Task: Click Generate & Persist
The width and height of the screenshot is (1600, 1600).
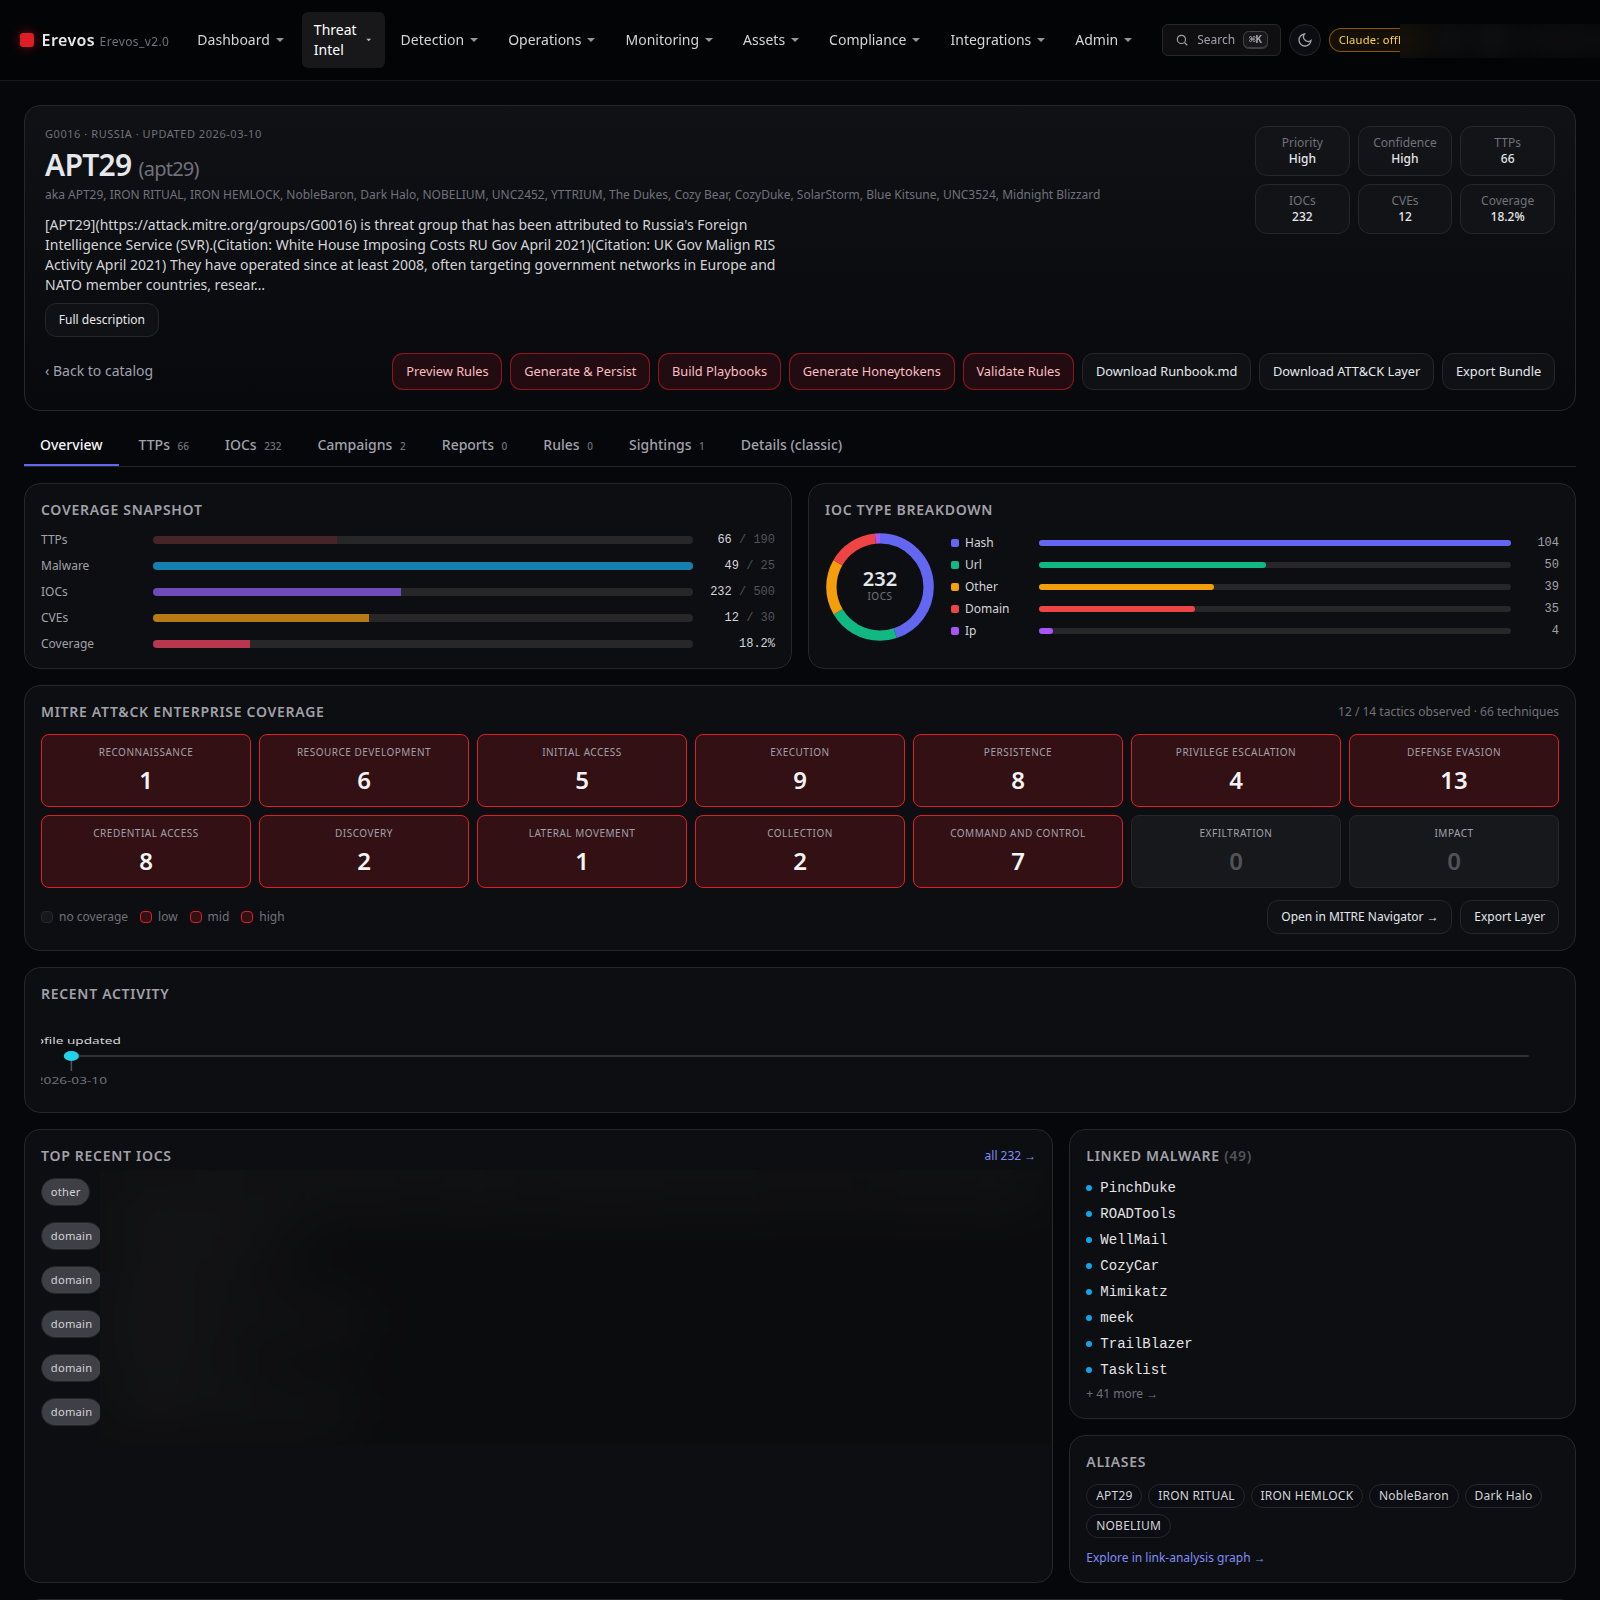Action: (x=580, y=372)
